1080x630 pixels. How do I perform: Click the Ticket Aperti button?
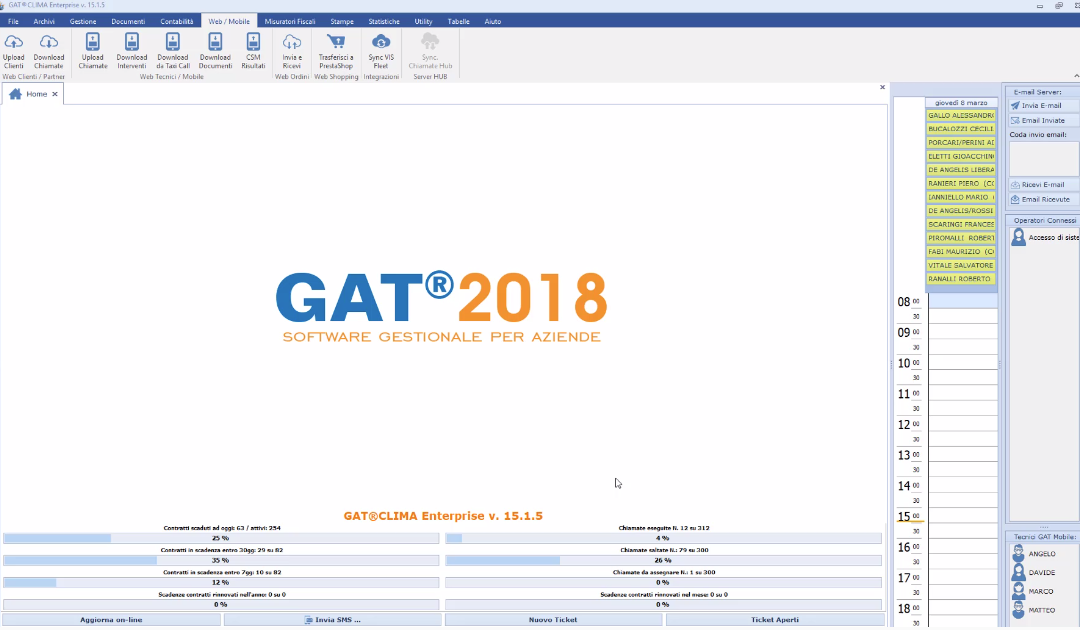pos(775,620)
